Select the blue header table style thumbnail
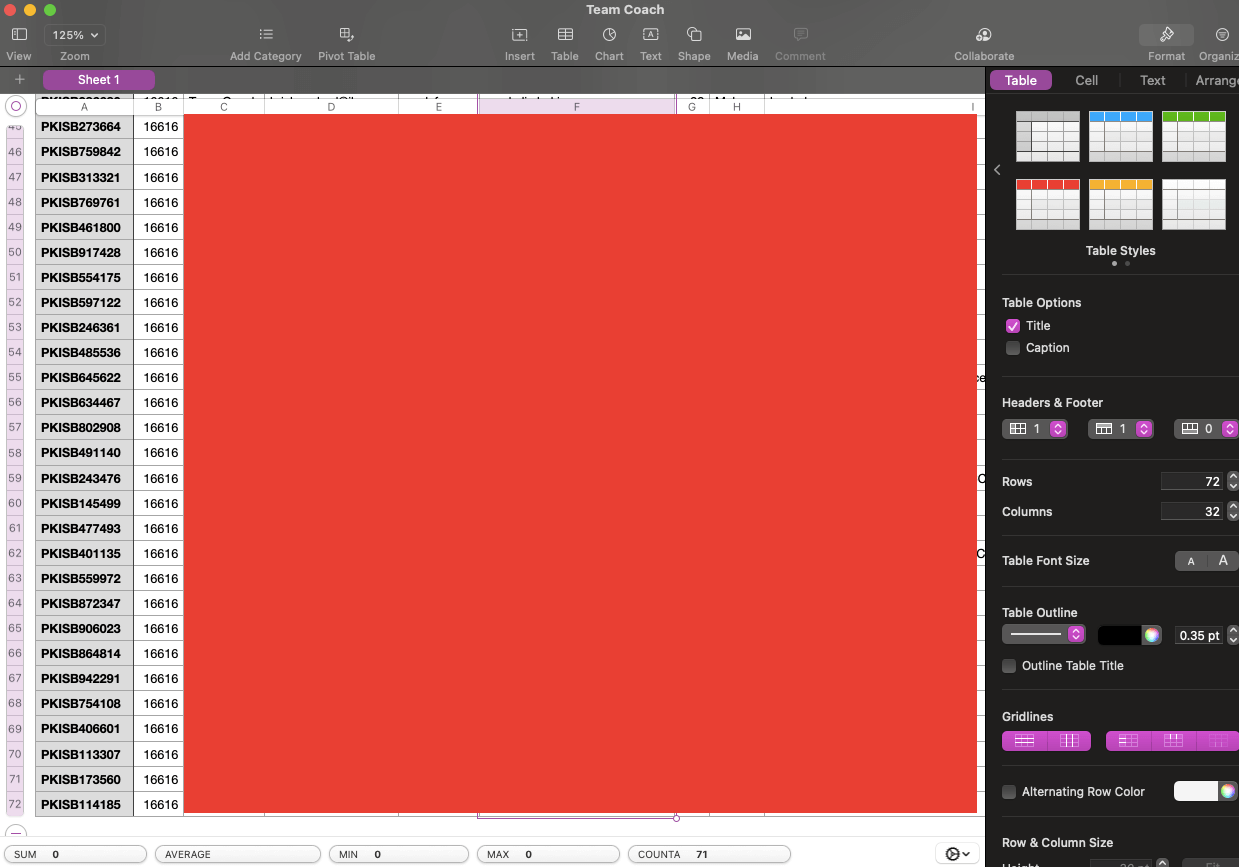Image resolution: width=1239 pixels, height=867 pixels. point(1120,136)
